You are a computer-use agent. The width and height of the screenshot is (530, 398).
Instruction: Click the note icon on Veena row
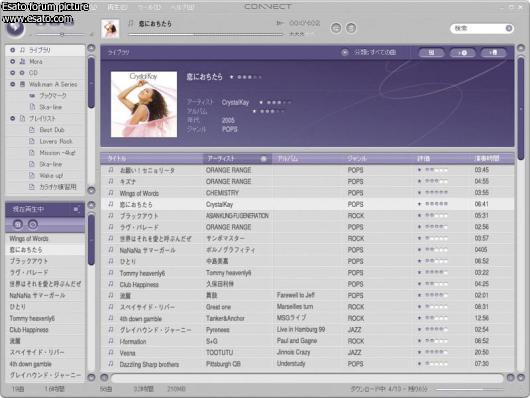tap(111, 353)
